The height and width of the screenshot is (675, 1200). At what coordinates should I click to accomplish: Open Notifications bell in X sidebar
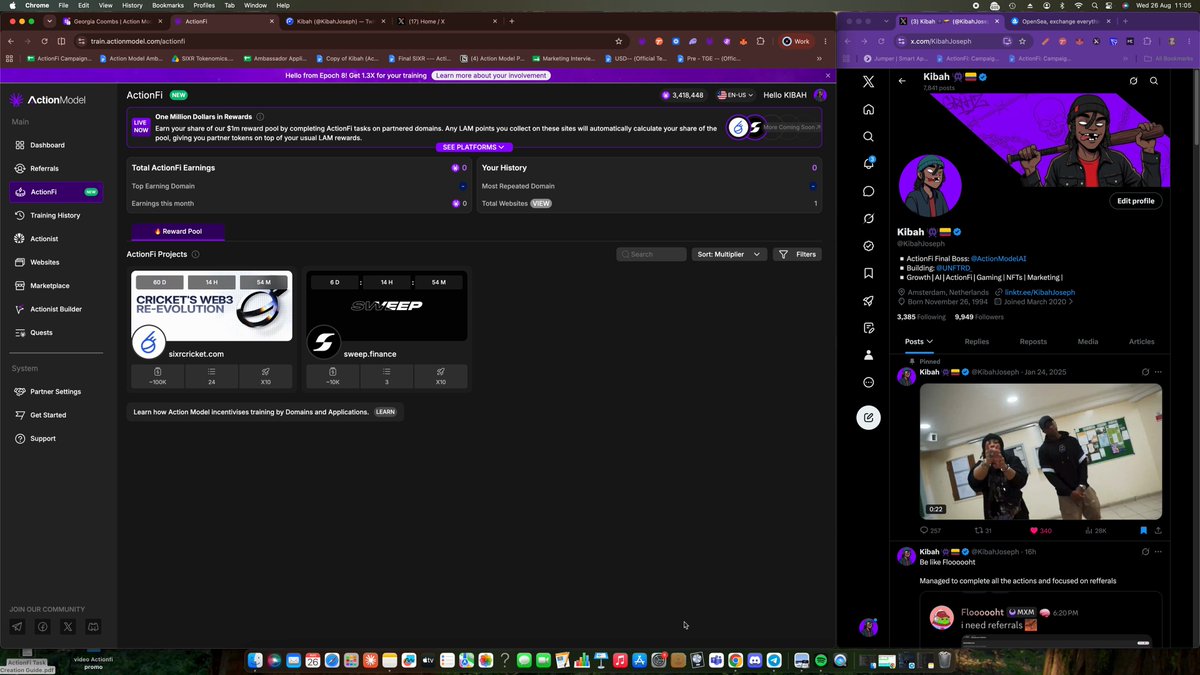click(x=868, y=163)
